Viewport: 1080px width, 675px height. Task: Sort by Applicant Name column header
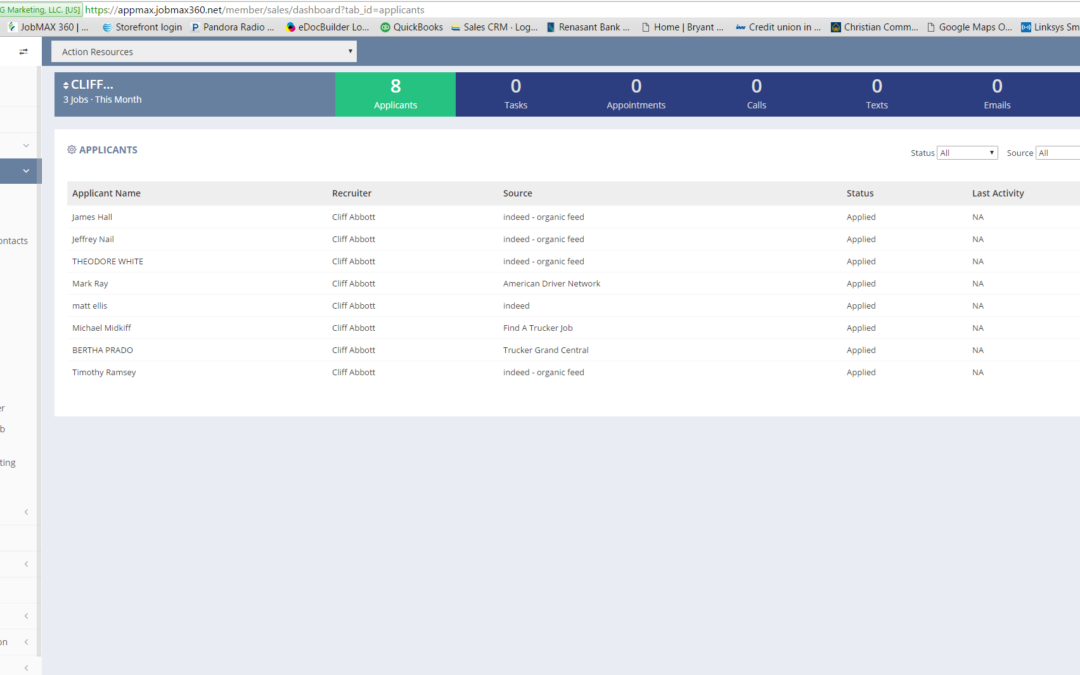106,193
